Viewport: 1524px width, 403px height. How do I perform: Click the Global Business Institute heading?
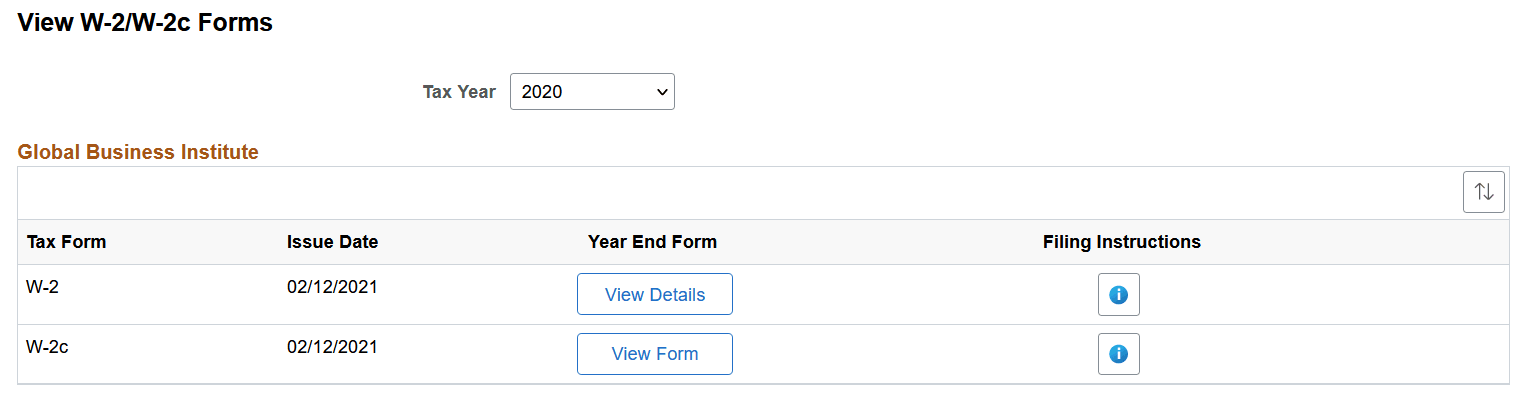click(x=138, y=152)
